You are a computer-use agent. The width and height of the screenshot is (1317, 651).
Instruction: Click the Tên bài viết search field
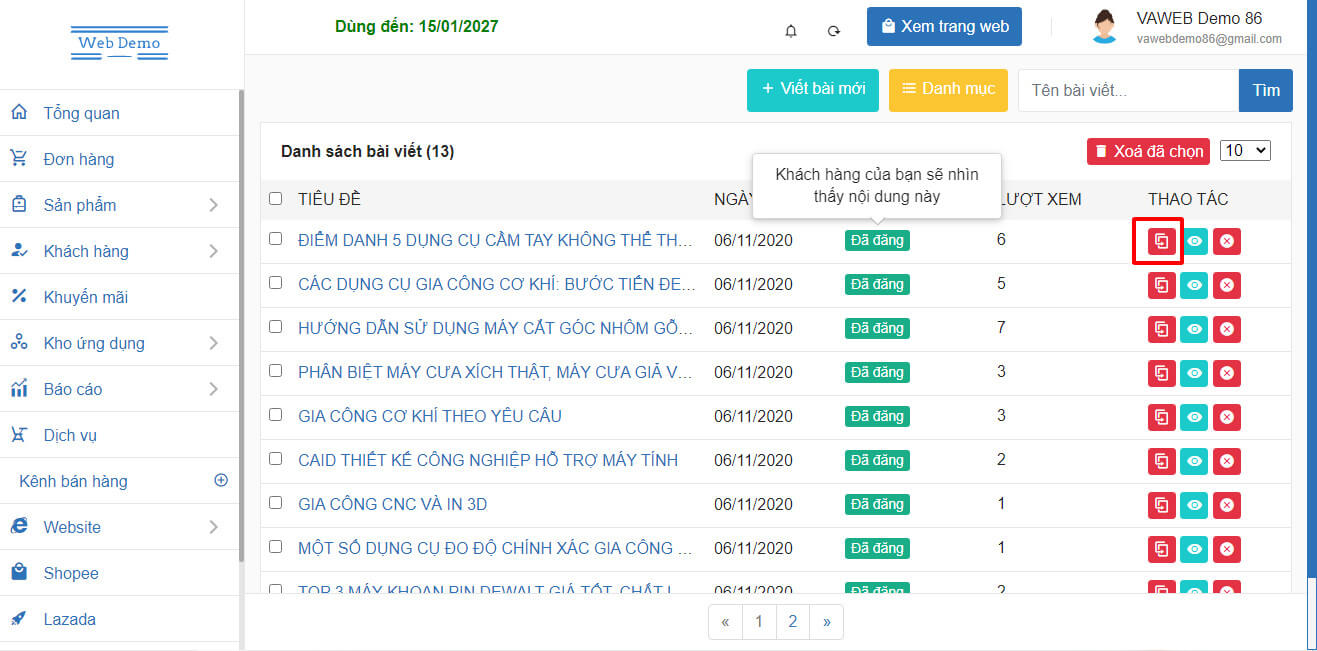pyautogui.click(x=1127, y=90)
